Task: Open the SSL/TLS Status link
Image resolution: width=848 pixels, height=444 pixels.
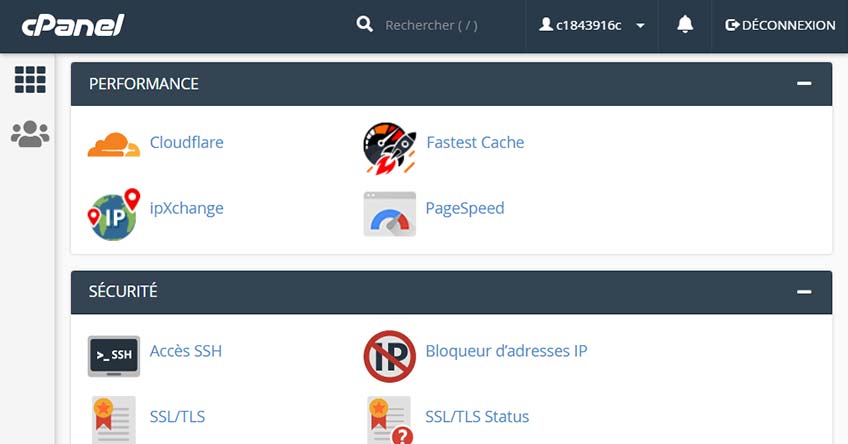Action: tap(477, 416)
